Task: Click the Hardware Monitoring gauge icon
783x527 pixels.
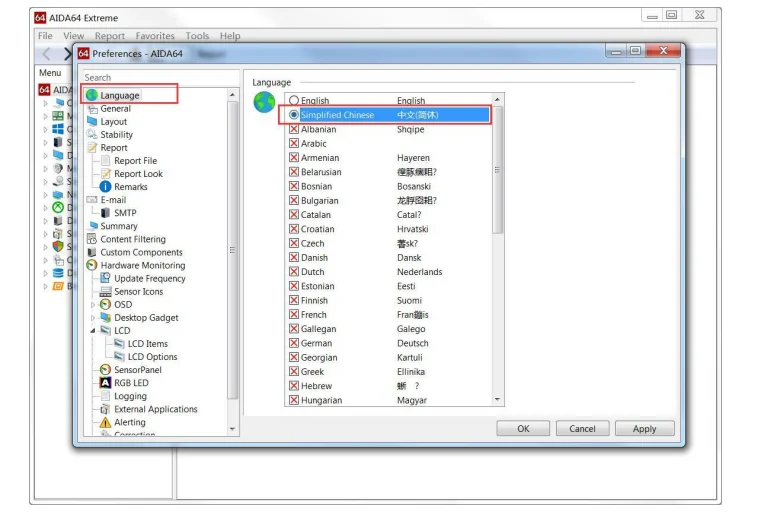Action: tap(92, 265)
